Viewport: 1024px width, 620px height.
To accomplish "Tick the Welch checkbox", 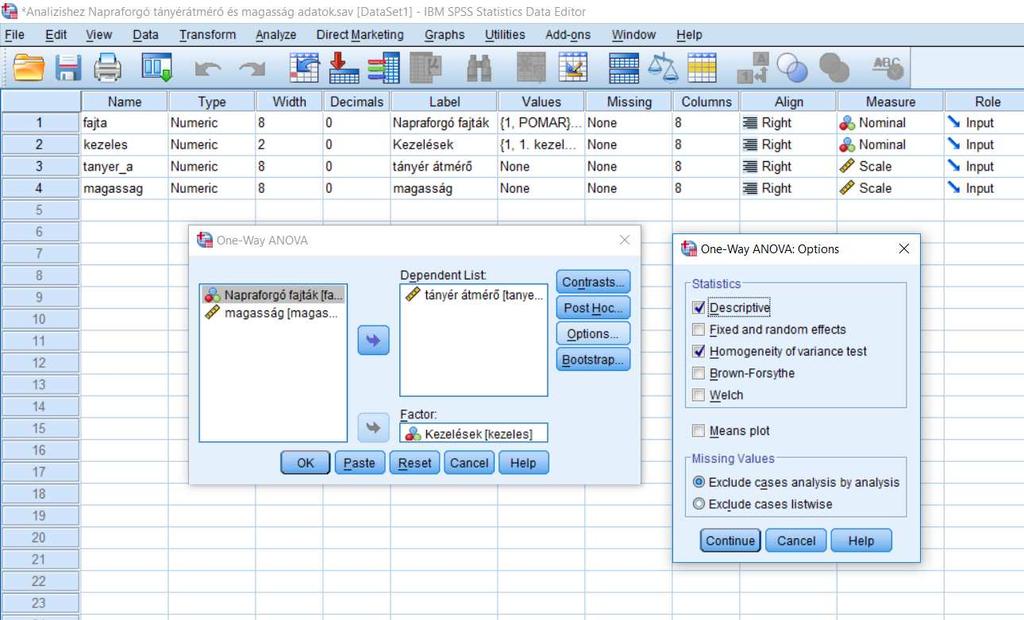I will point(699,395).
